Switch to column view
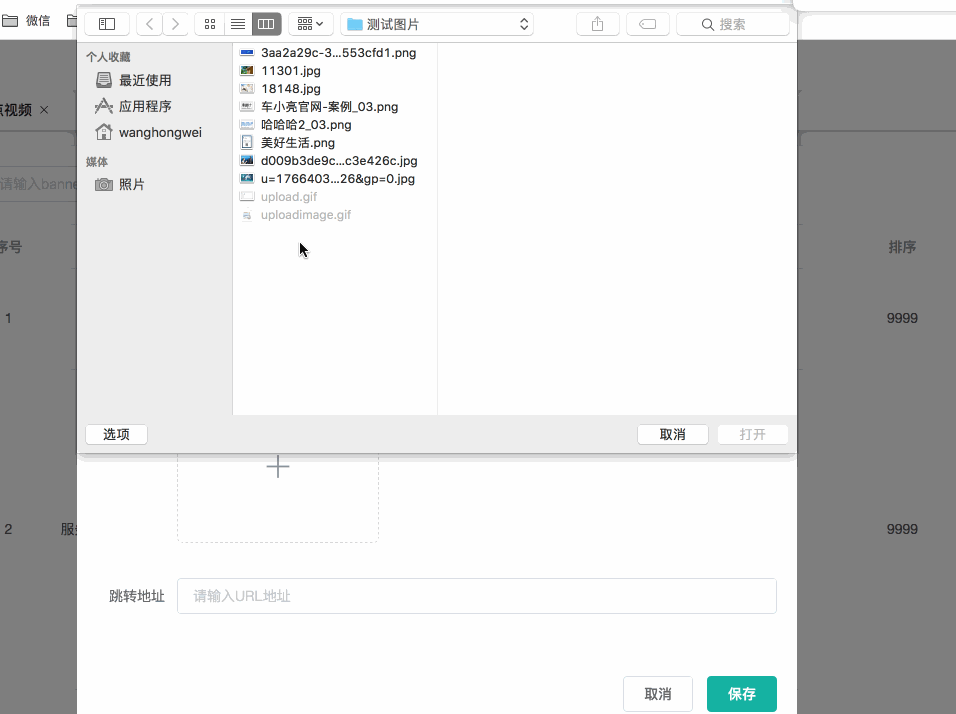 point(266,24)
